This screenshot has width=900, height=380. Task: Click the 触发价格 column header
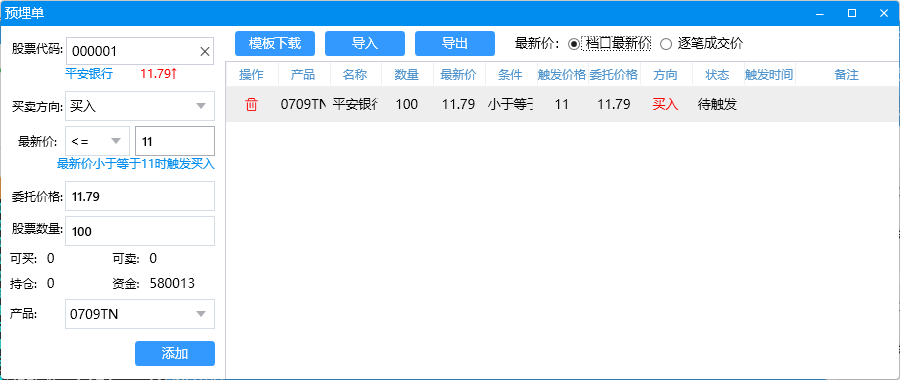click(x=562, y=75)
